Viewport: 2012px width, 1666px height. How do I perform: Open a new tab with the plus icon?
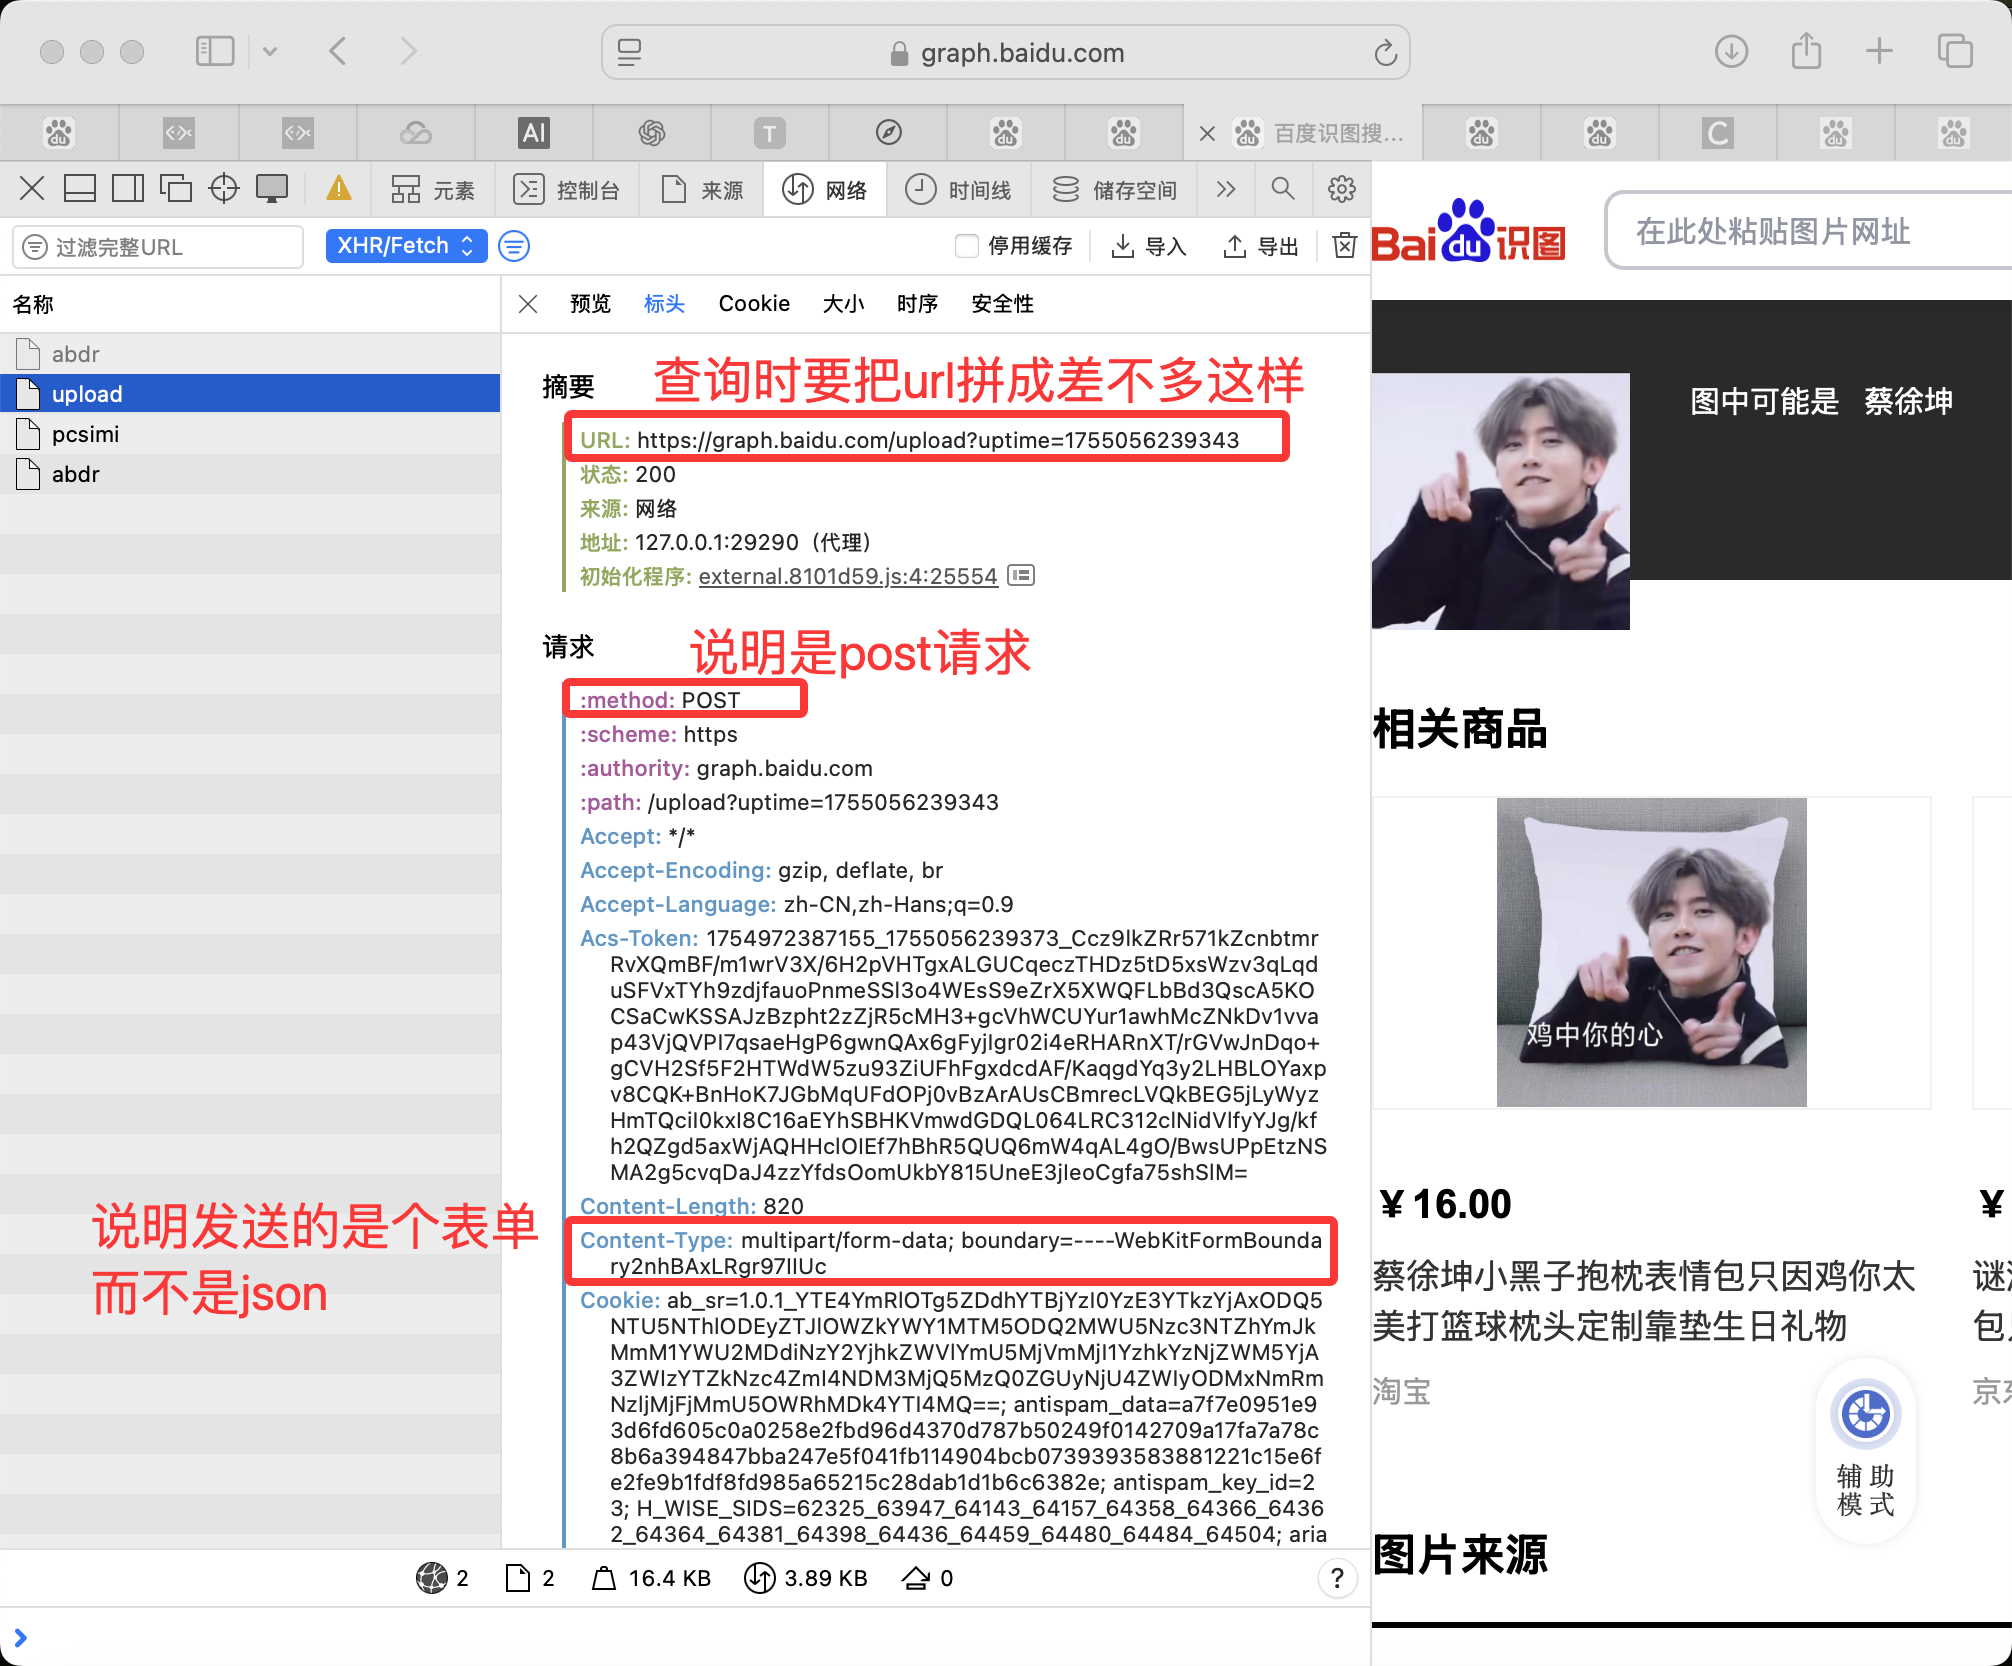pyautogui.click(x=1880, y=51)
